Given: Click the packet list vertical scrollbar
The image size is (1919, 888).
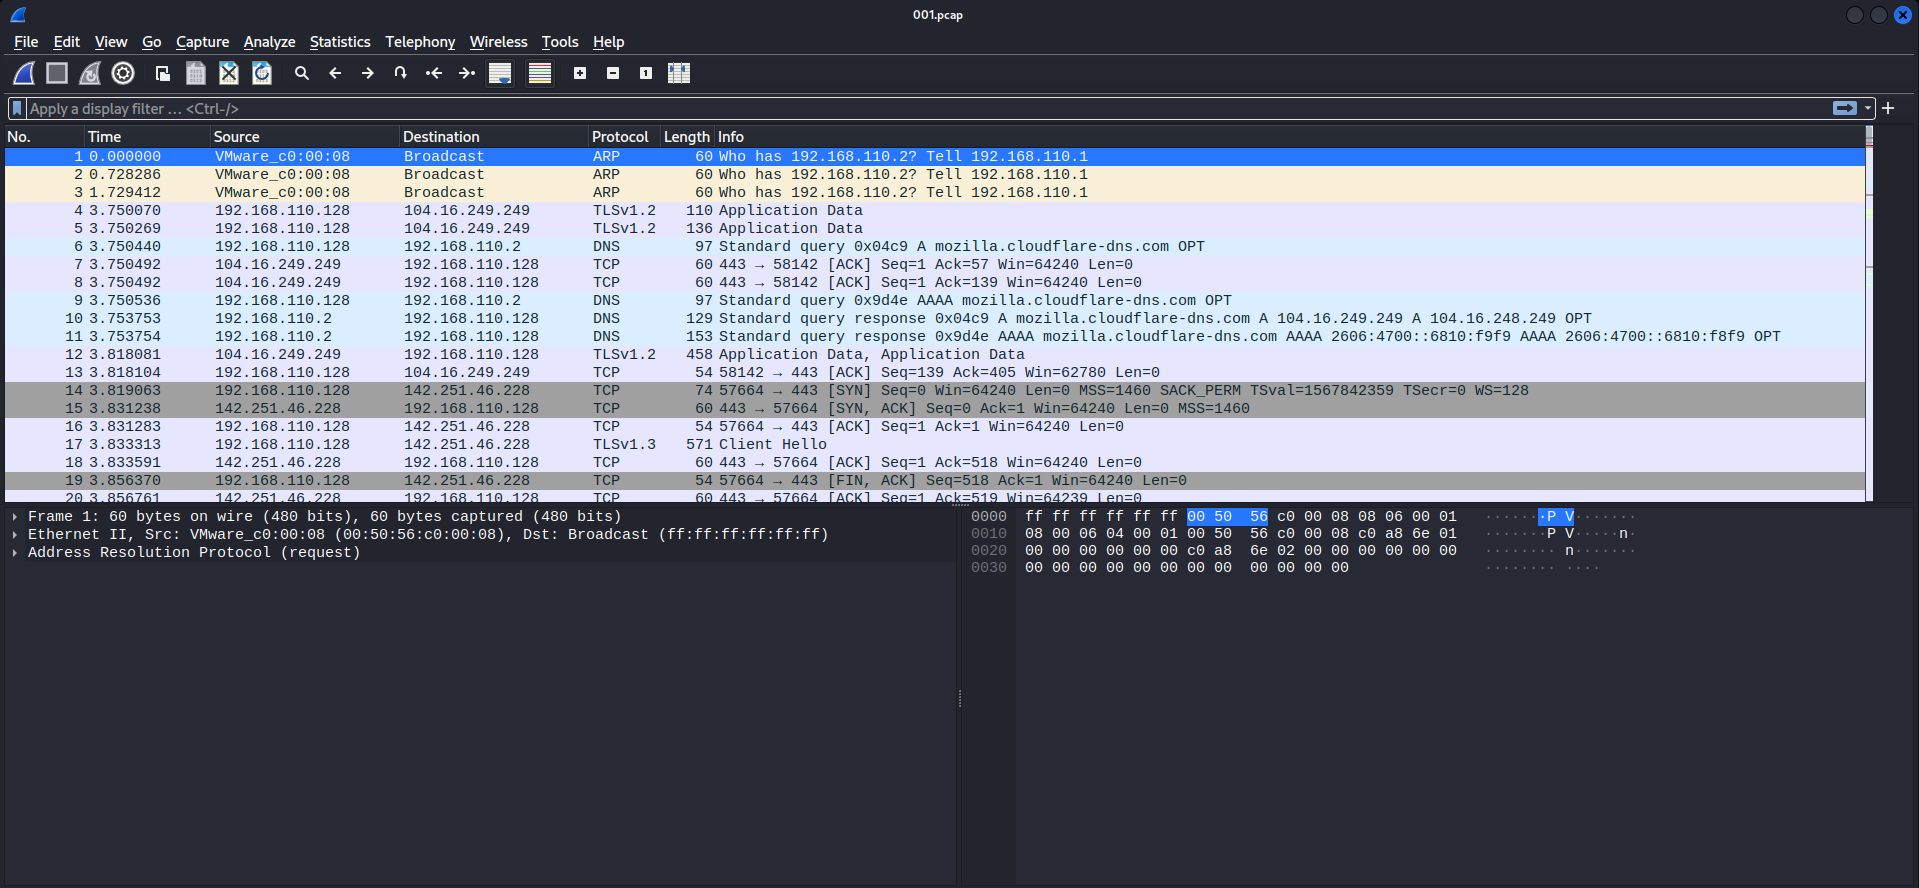Looking at the screenshot, I should pyautogui.click(x=1869, y=314).
